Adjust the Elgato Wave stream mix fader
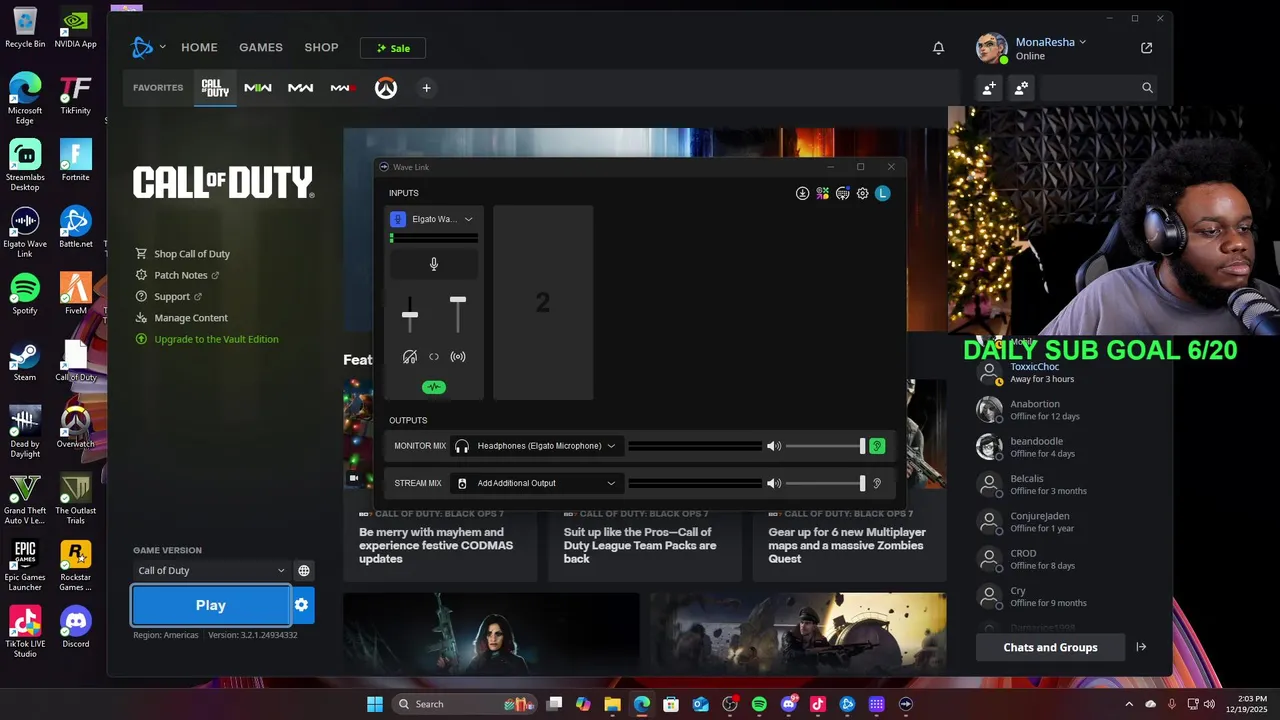1280x720 pixels. (458, 300)
